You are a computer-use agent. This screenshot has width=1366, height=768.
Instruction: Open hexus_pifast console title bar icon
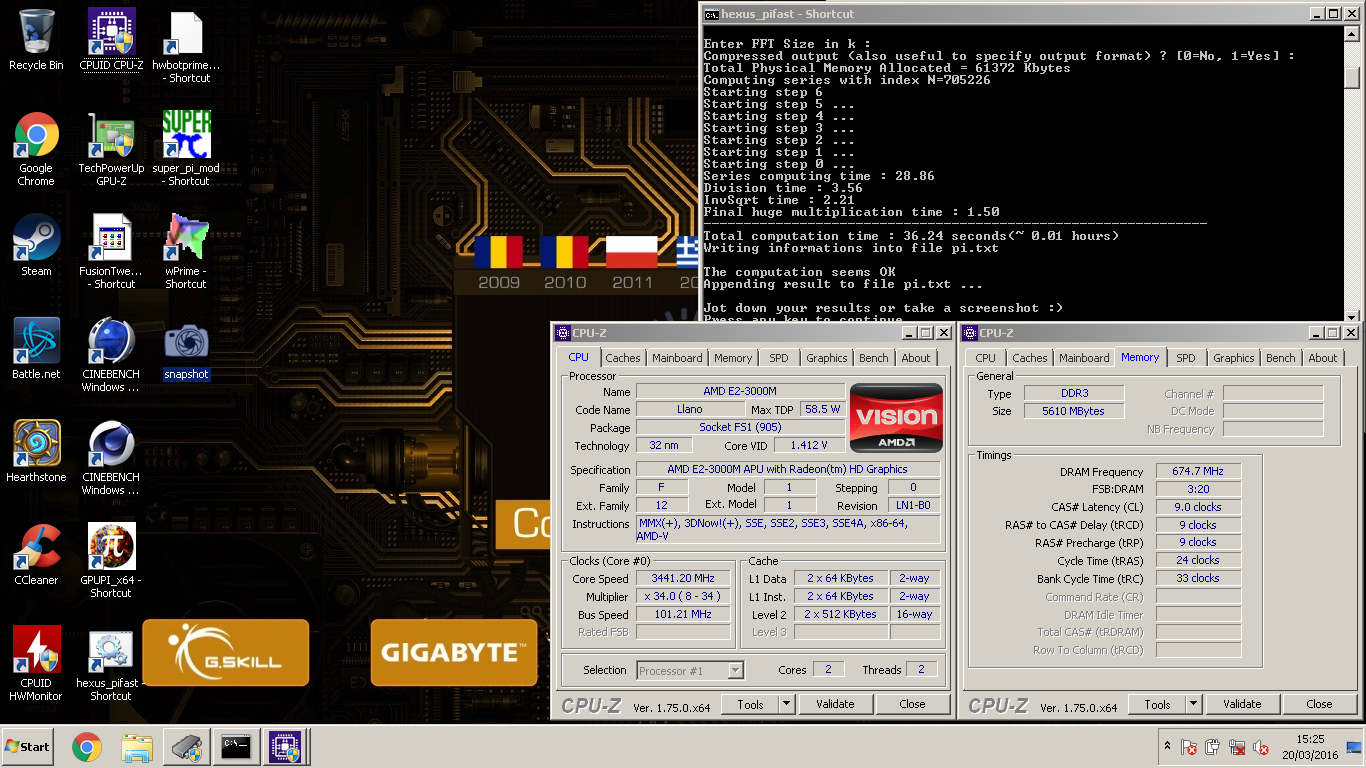pyautogui.click(x=711, y=14)
